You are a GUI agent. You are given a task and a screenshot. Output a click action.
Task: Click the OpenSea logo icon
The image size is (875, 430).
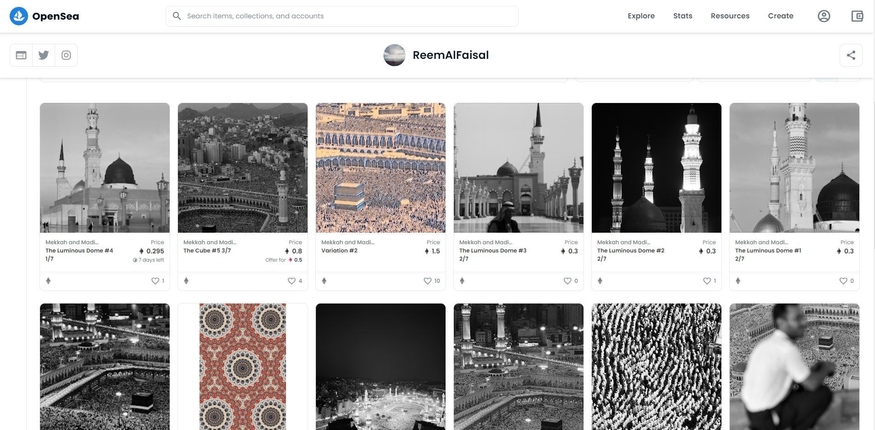[18, 16]
